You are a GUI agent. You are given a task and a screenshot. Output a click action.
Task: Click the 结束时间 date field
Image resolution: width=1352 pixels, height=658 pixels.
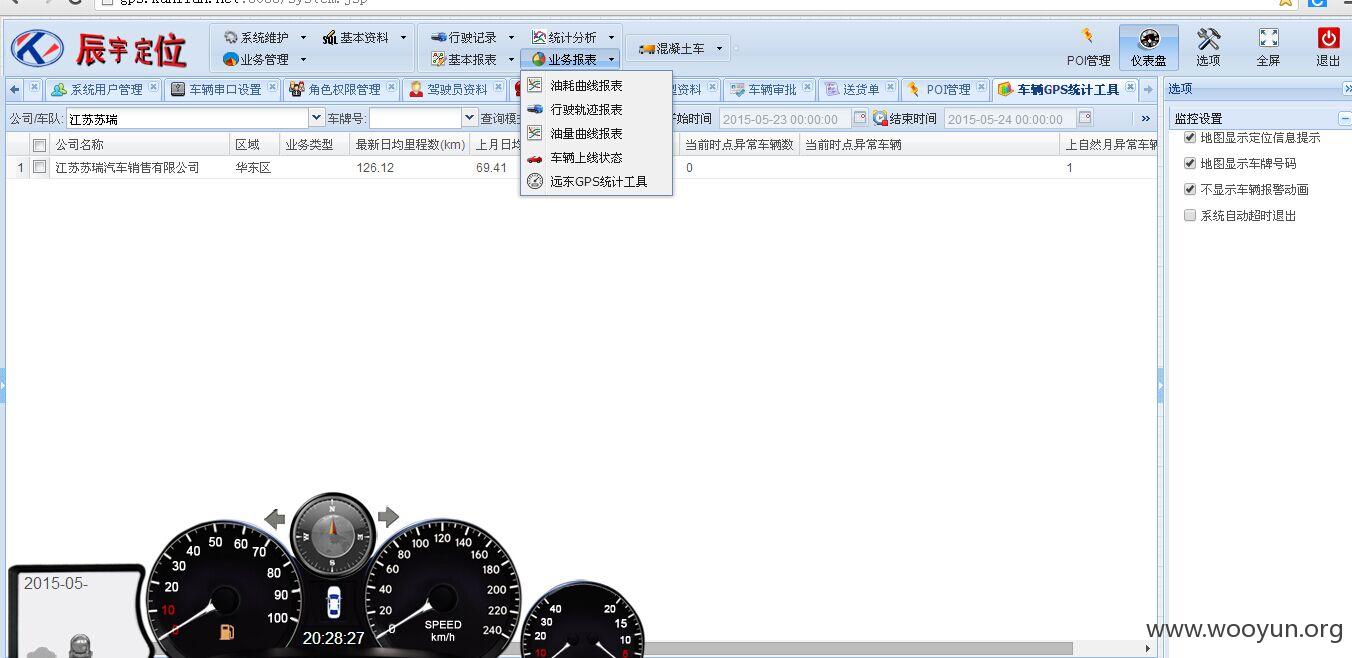(1009, 119)
